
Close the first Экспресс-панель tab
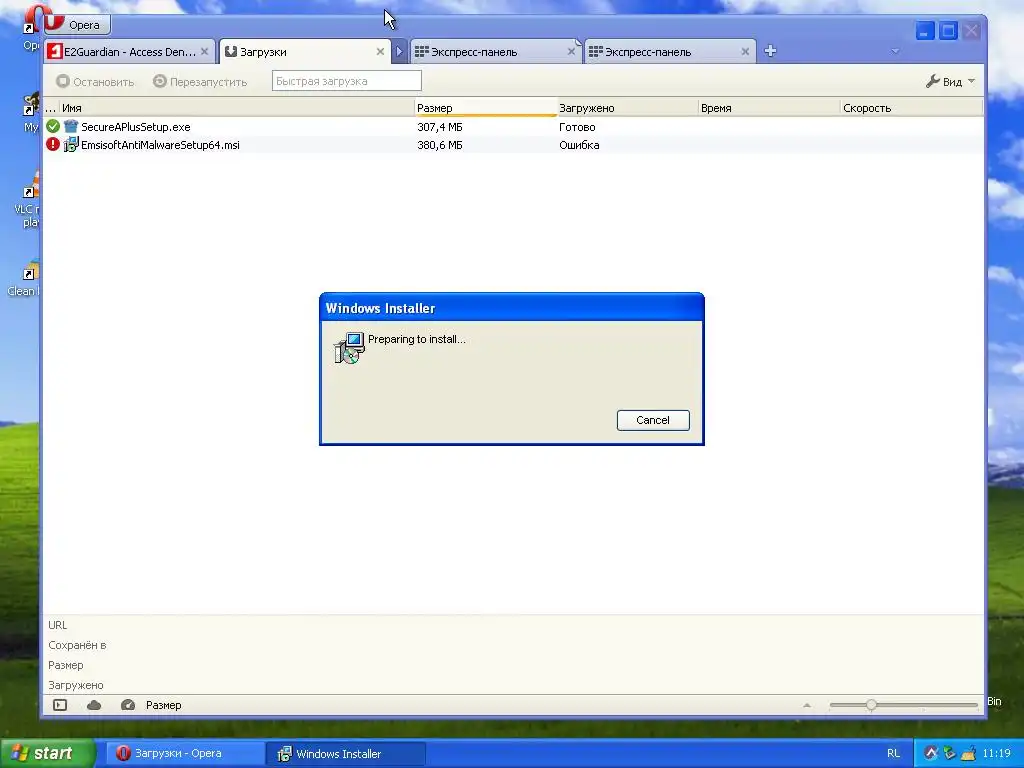(x=571, y=52)
